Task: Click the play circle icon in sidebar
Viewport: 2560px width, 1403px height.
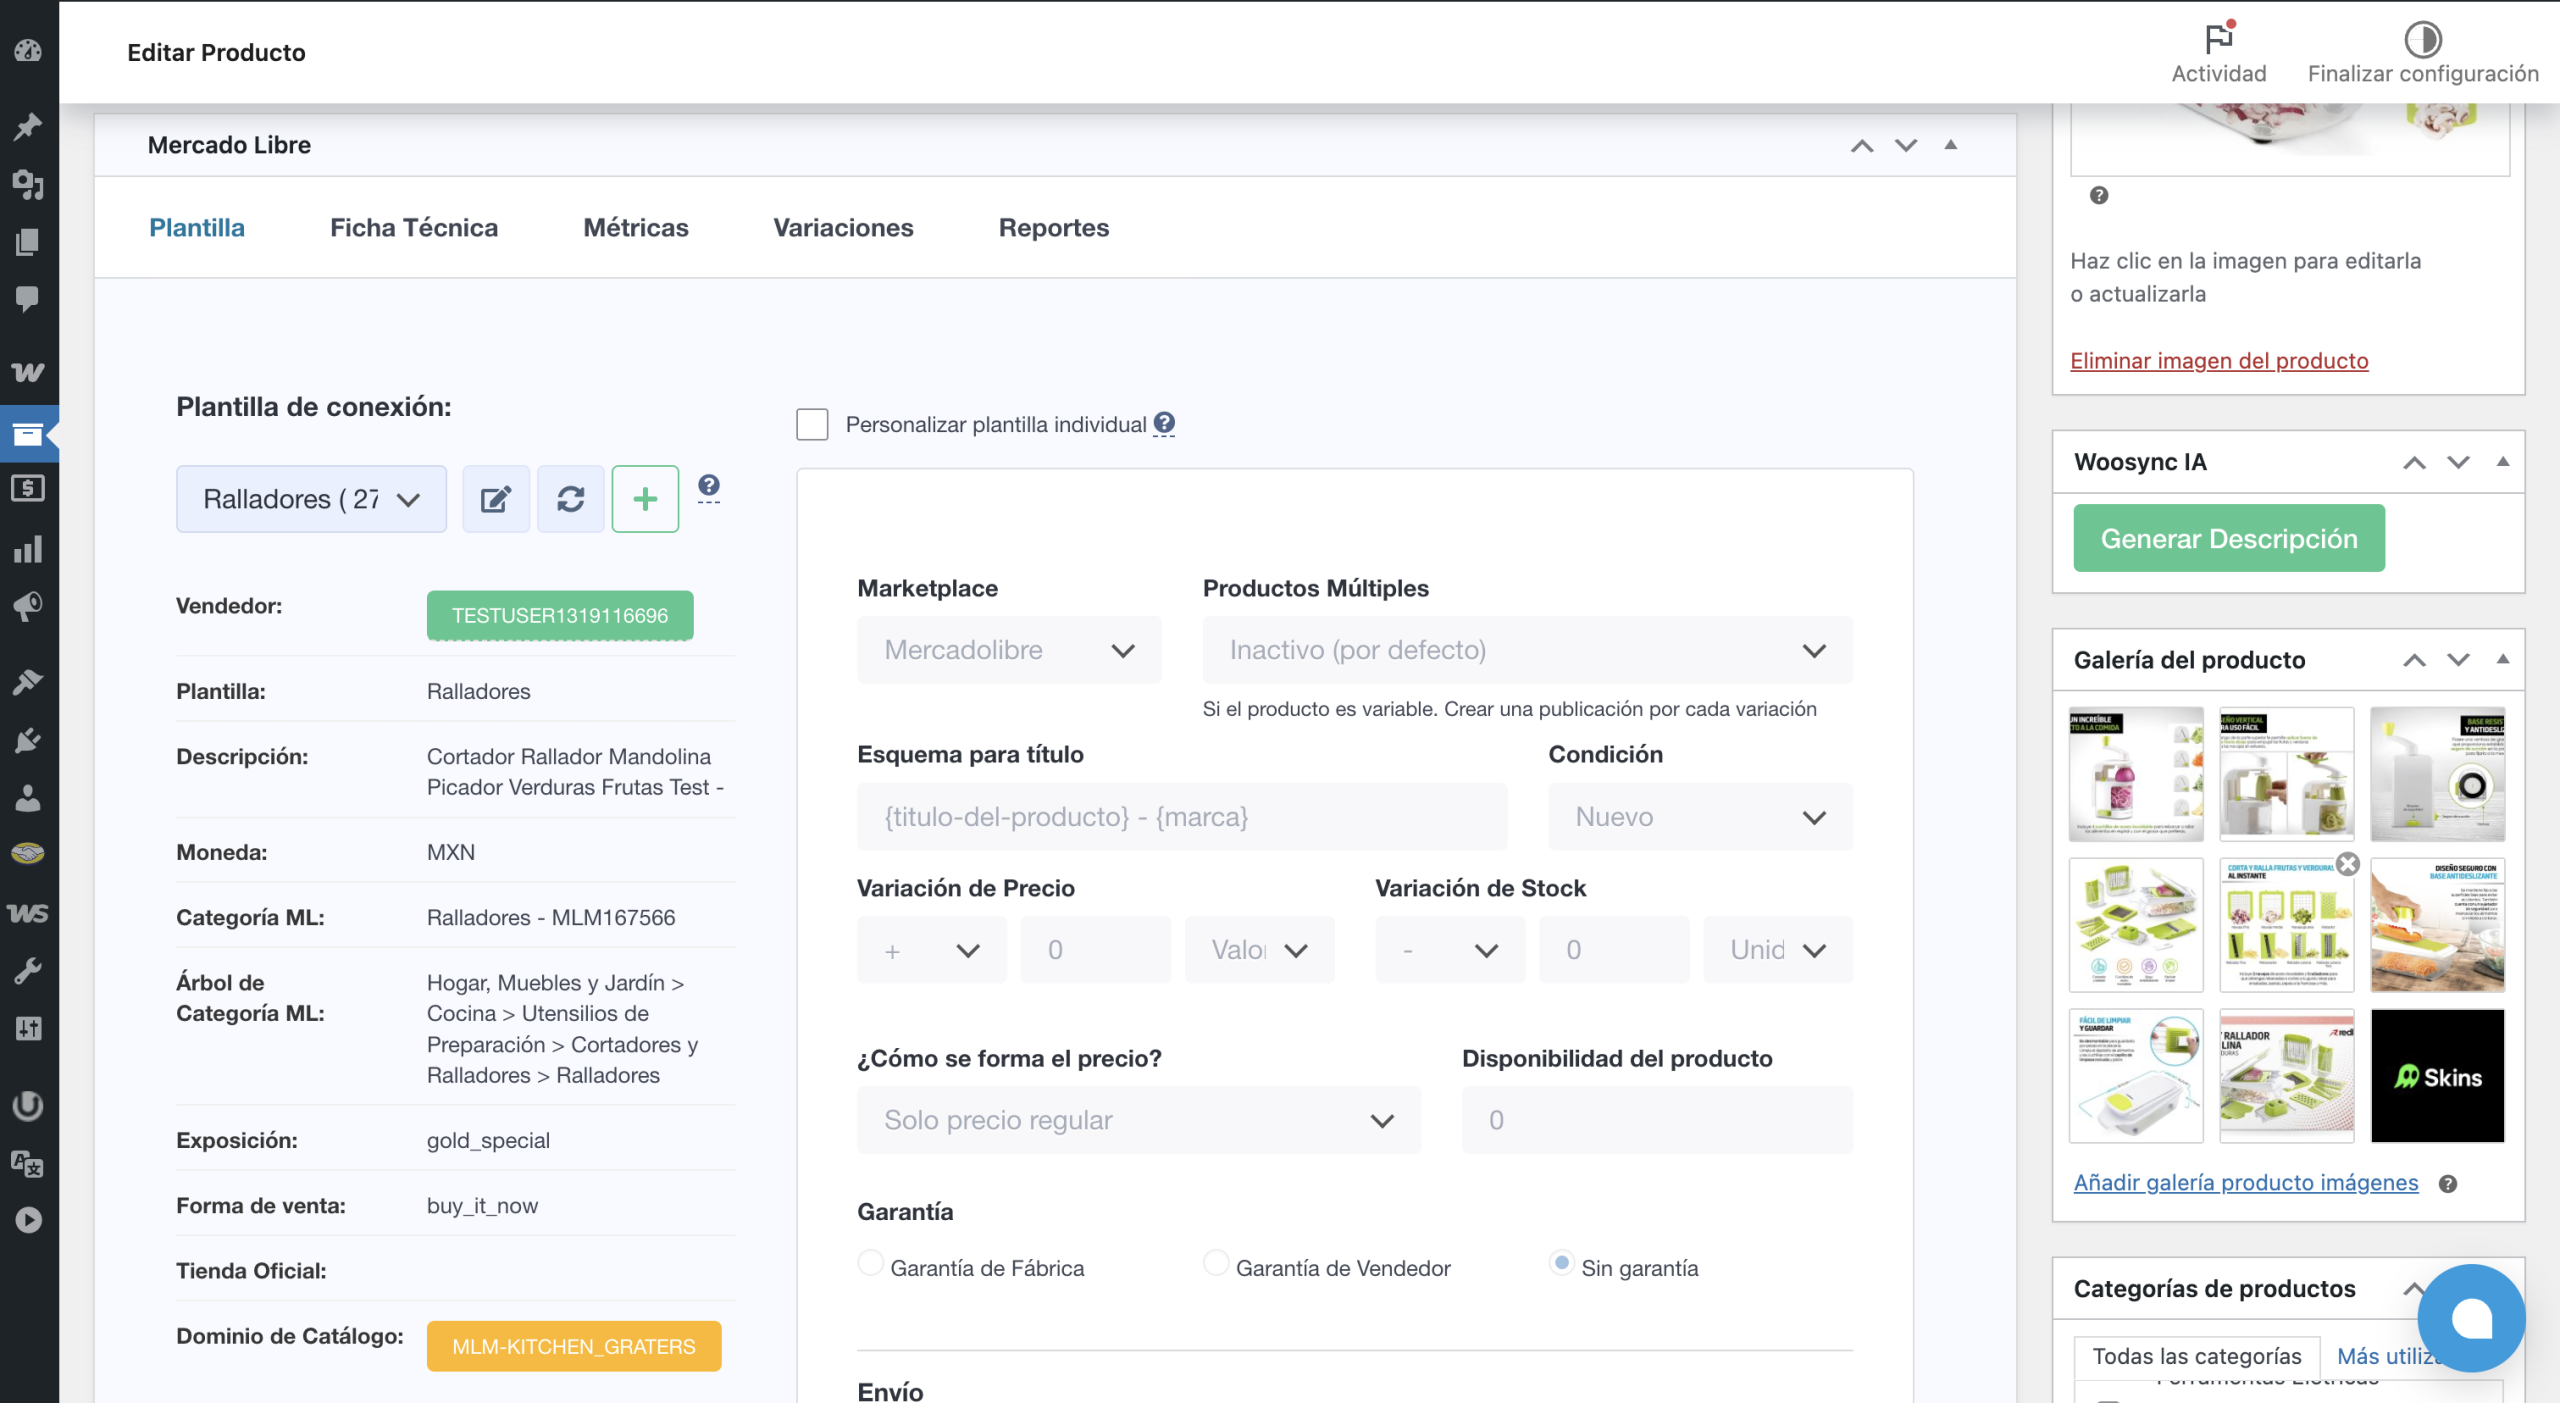Action: [x=28, y=1220]
